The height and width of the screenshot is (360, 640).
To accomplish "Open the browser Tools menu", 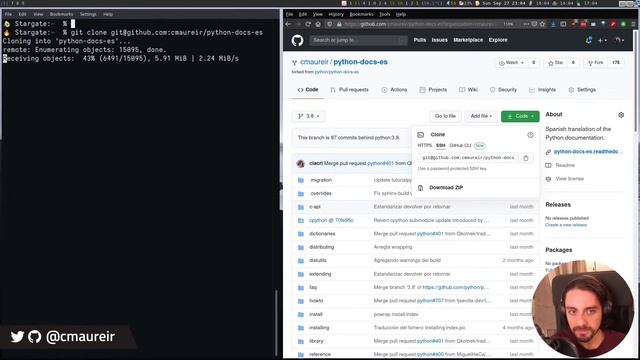I will tap(384, 14).
